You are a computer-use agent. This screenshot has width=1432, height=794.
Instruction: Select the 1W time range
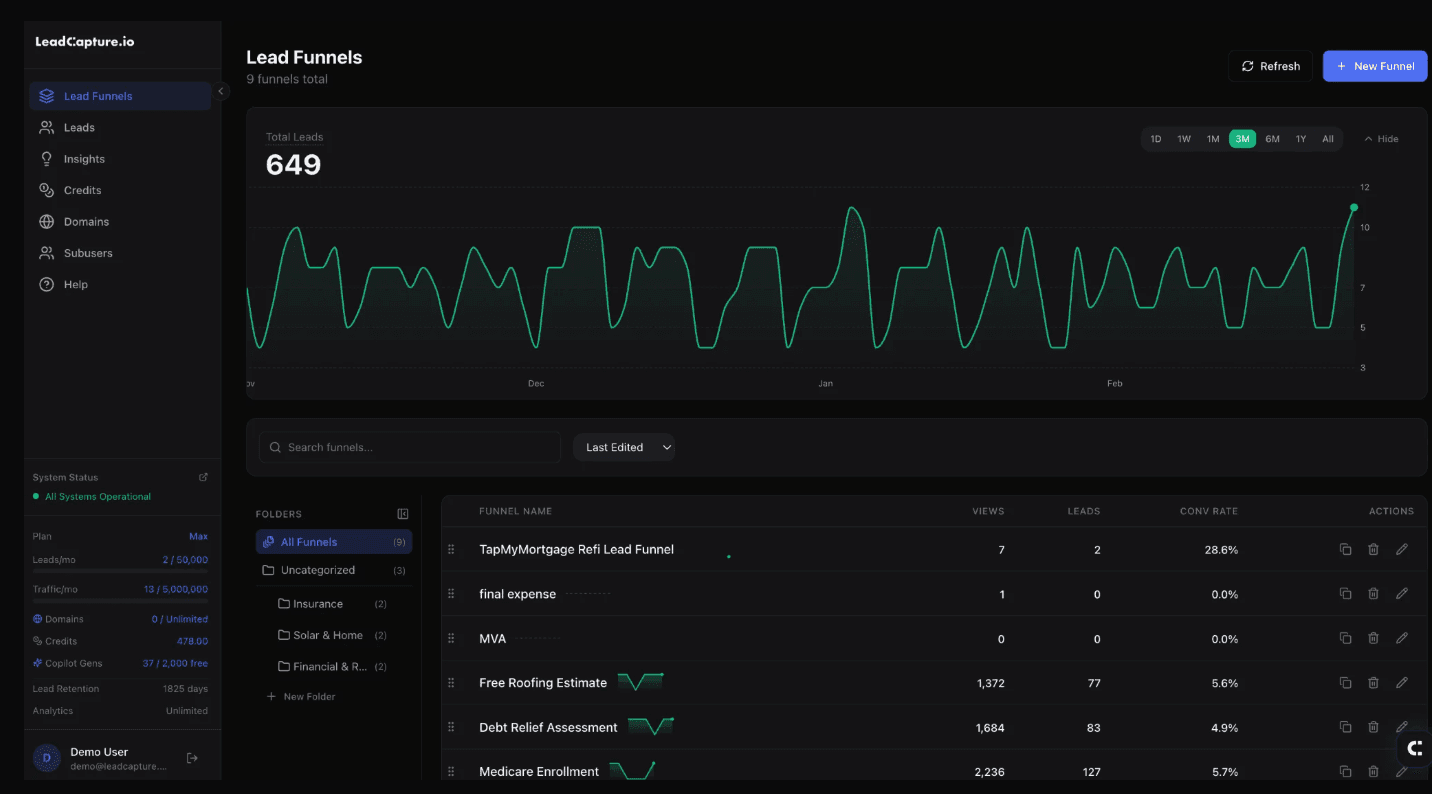tap(1184, 139)
